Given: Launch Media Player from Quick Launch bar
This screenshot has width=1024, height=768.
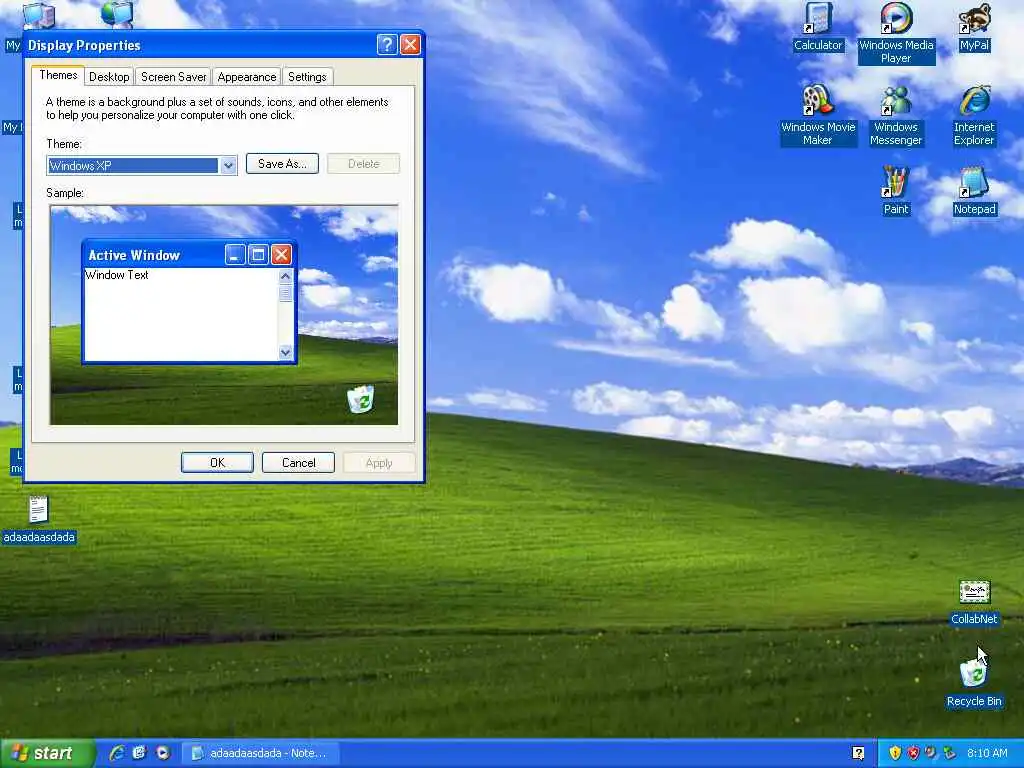Looking at the screenshot, I should point(163,753).
